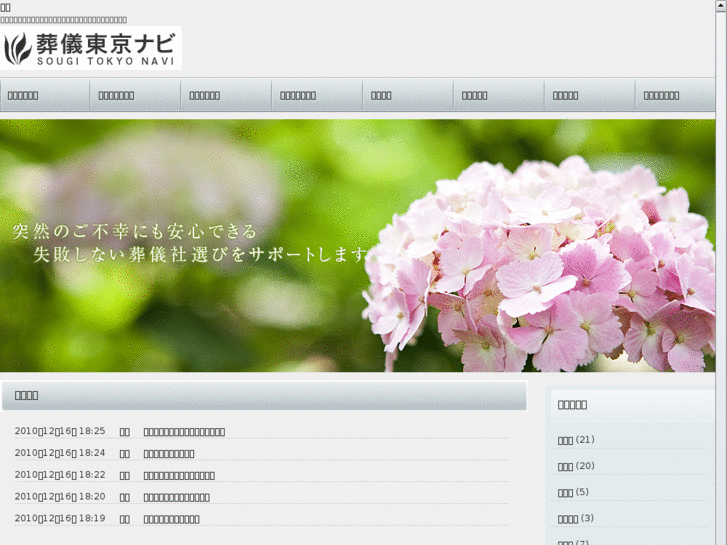Open the last navigation menu item
This screenshot has width=727, height=545.
click(x=661, y=96)
